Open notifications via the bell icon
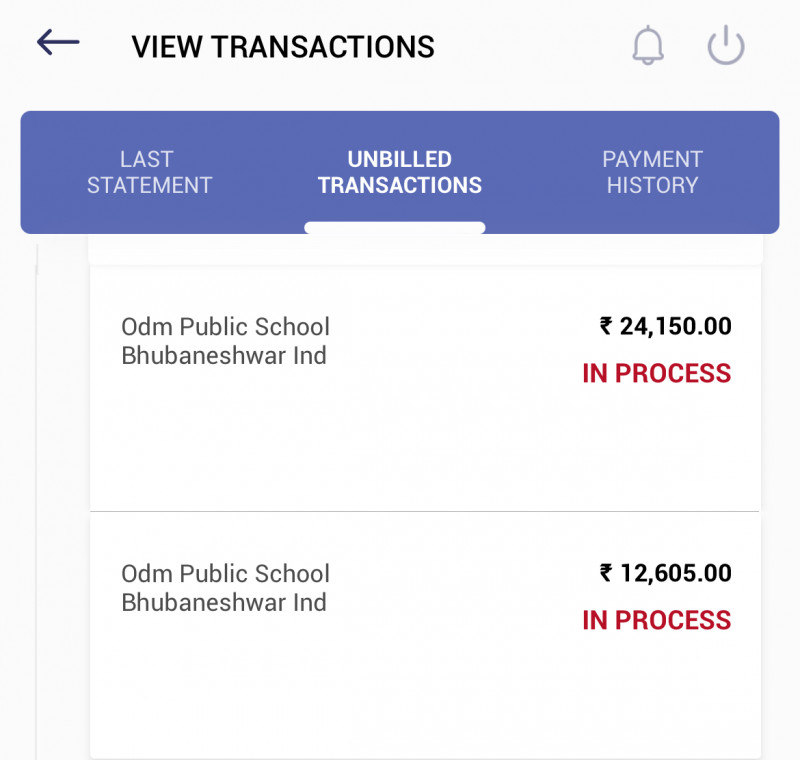The width and height of the screenshot is (800, 760). click(648, 46)
